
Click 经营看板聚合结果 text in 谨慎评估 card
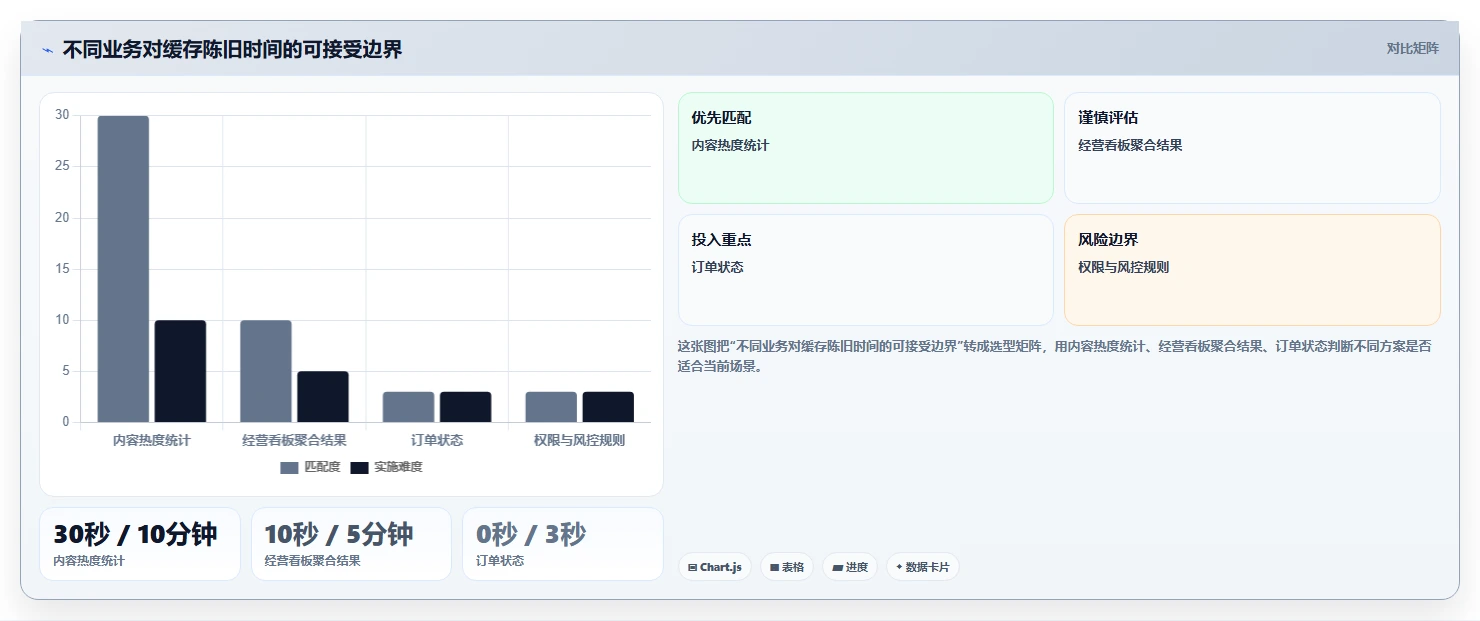tap(1130, 145)
